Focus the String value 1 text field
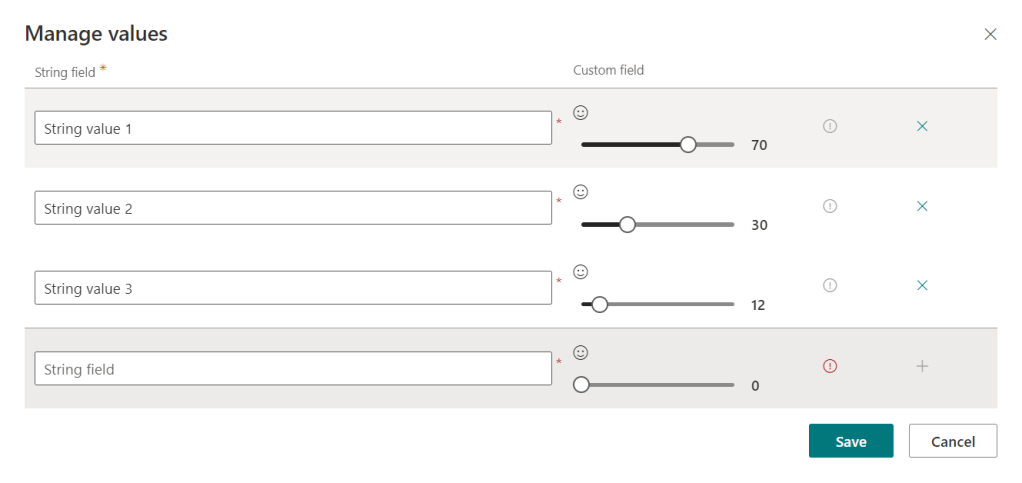1022x483 pixels. (292, 128)
